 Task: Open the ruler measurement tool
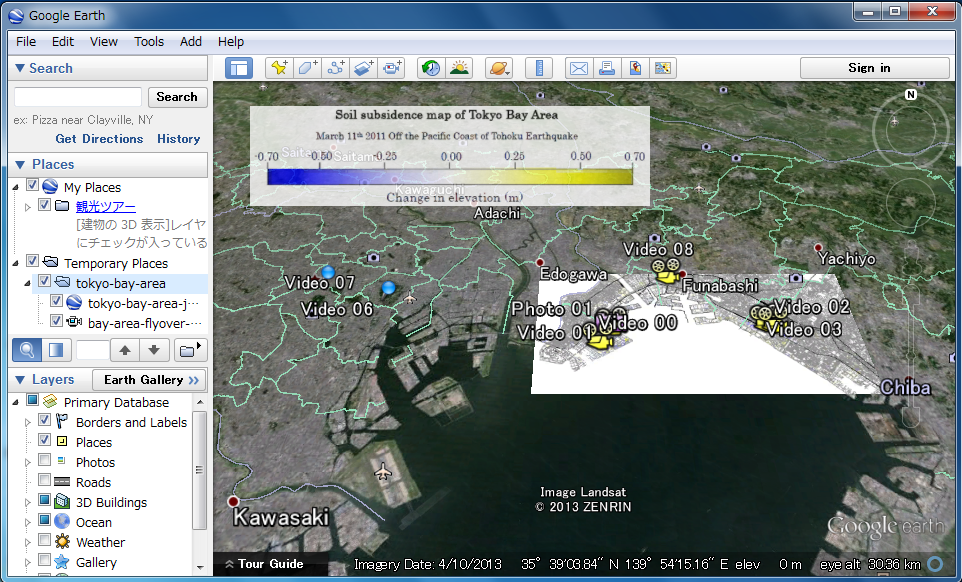coord(539,68)
